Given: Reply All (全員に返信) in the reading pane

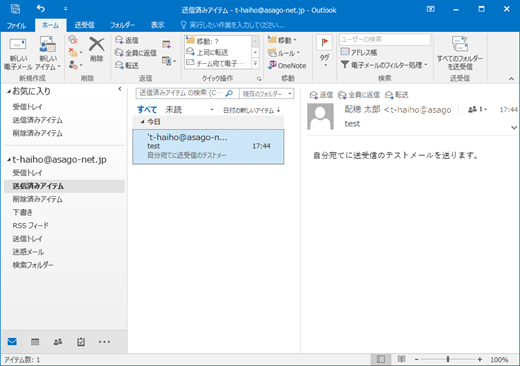Looking at the screenshot, I should pos(359,95).
